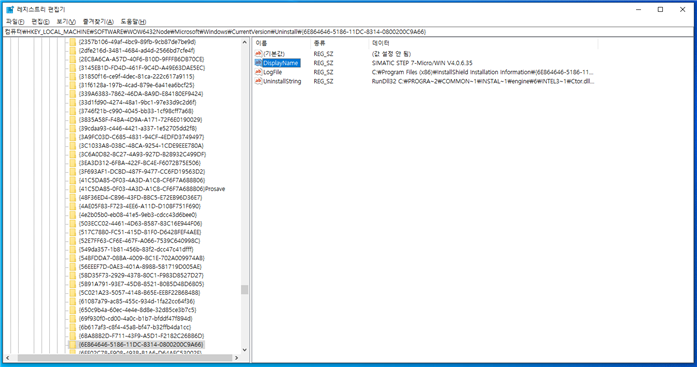Select key {5891A791-93E7-45D8-8521-8085D48D6805}
Viewport: 697px width, 371px height.
point(141,284)
